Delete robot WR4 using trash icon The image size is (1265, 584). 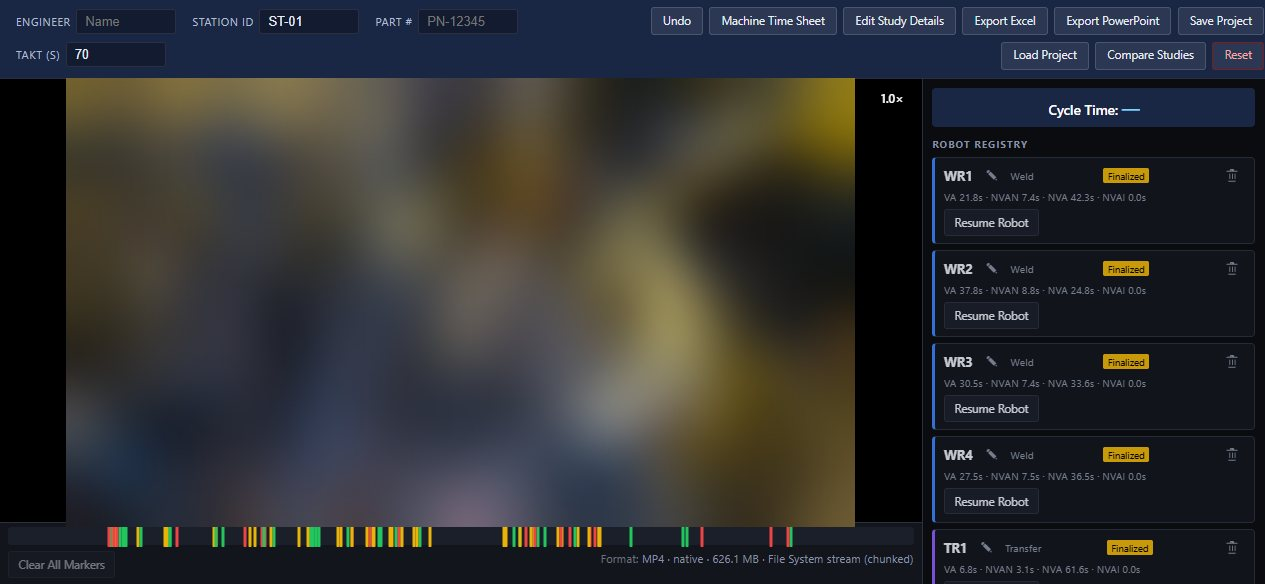click(x=1232, y=455)
